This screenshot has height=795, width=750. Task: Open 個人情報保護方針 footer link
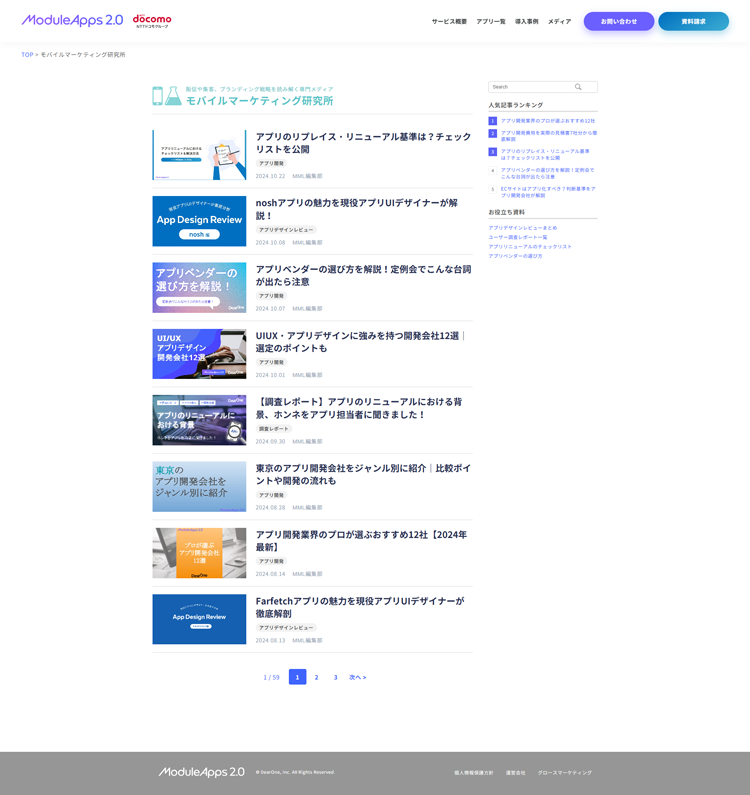pyautogui.click(x=474, y=773)
